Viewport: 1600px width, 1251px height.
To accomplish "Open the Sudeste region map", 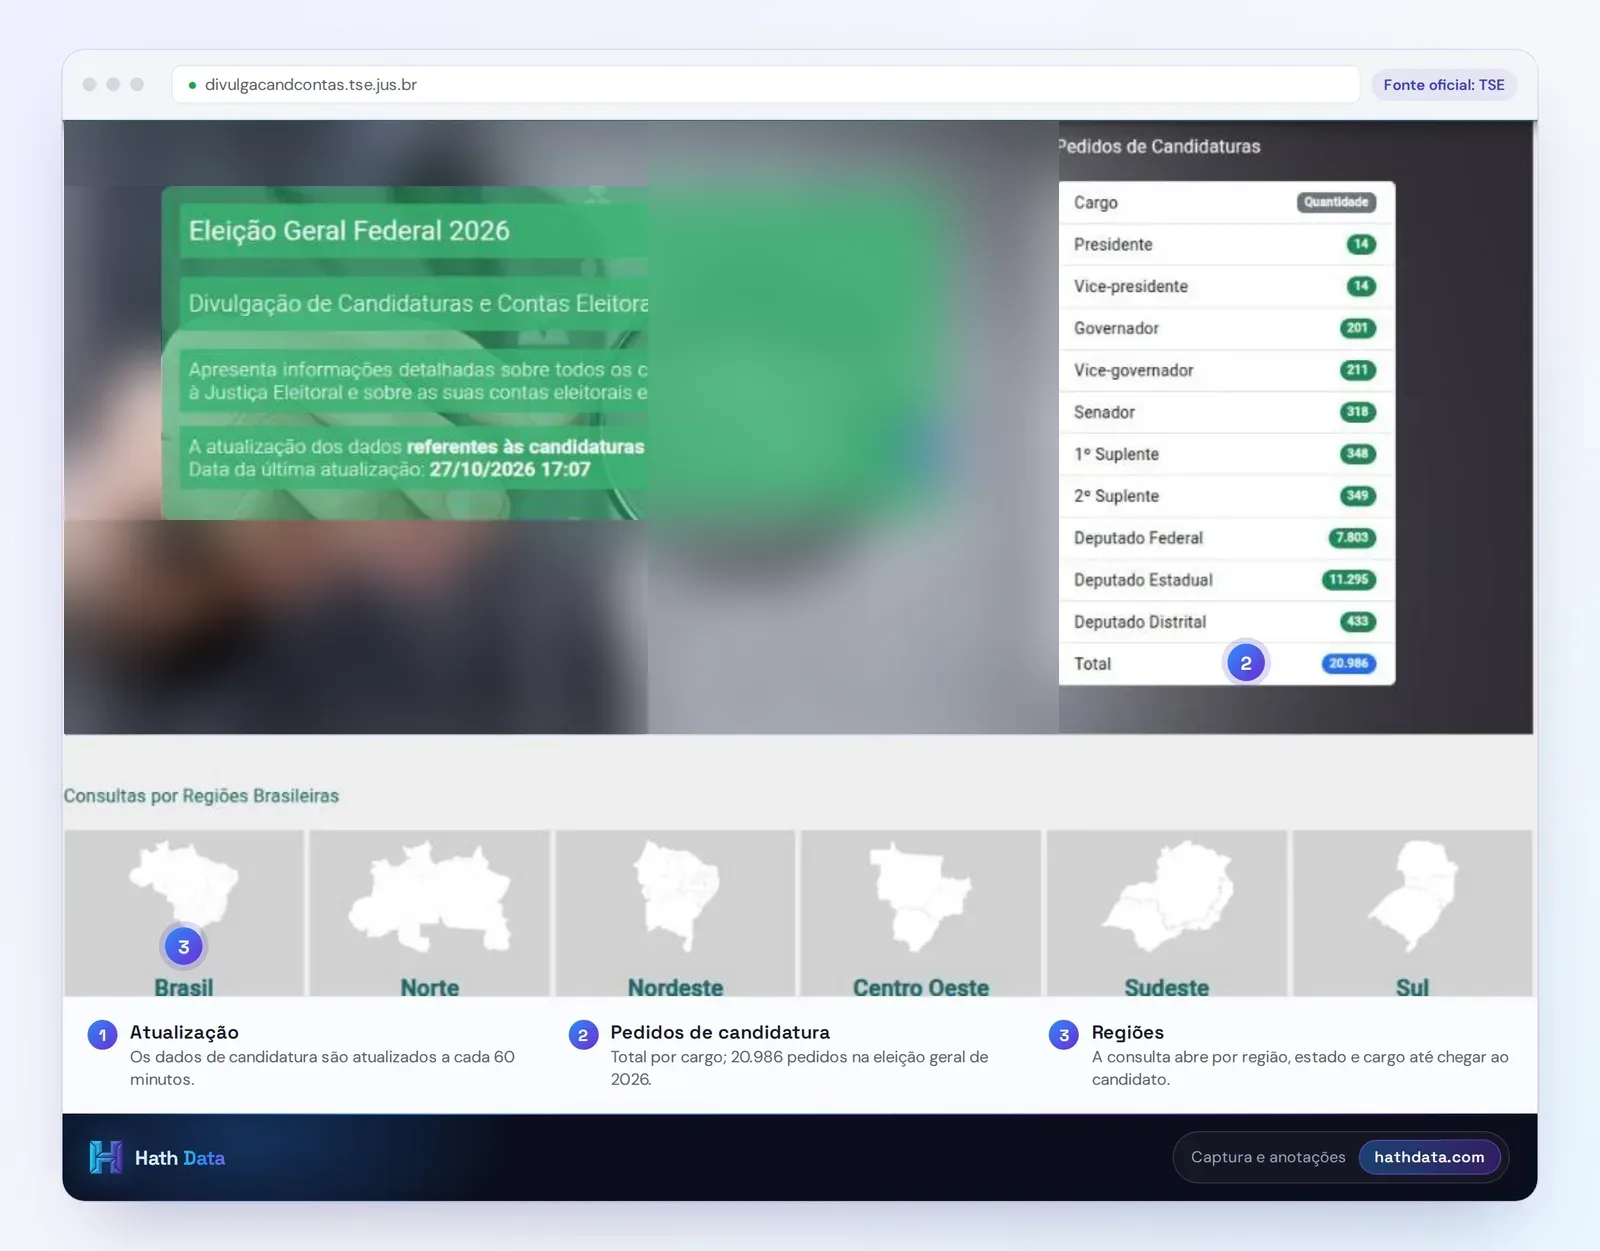I will [x=1166, y=913].
